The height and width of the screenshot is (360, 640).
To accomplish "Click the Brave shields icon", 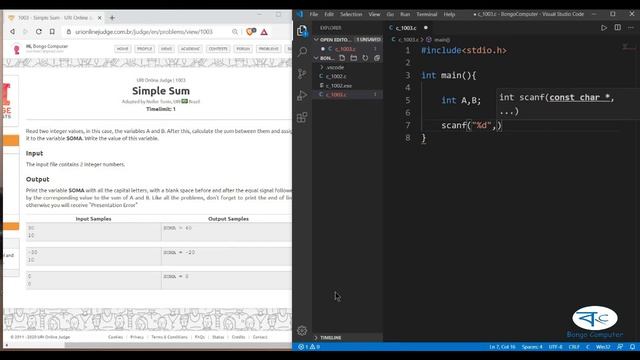I will (x=251, y=31).
